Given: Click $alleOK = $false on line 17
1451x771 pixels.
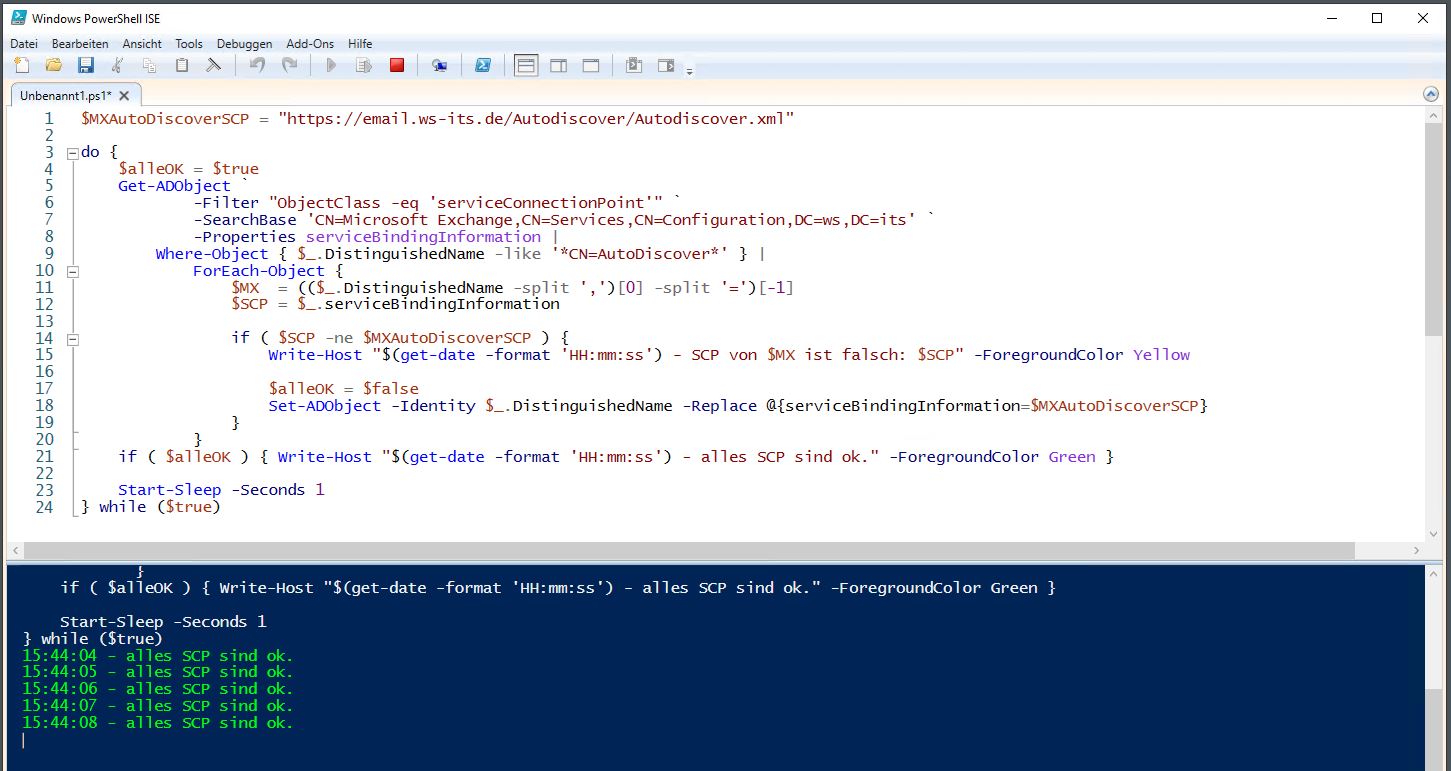Looking at the screenshot, I should click(343, 389).
